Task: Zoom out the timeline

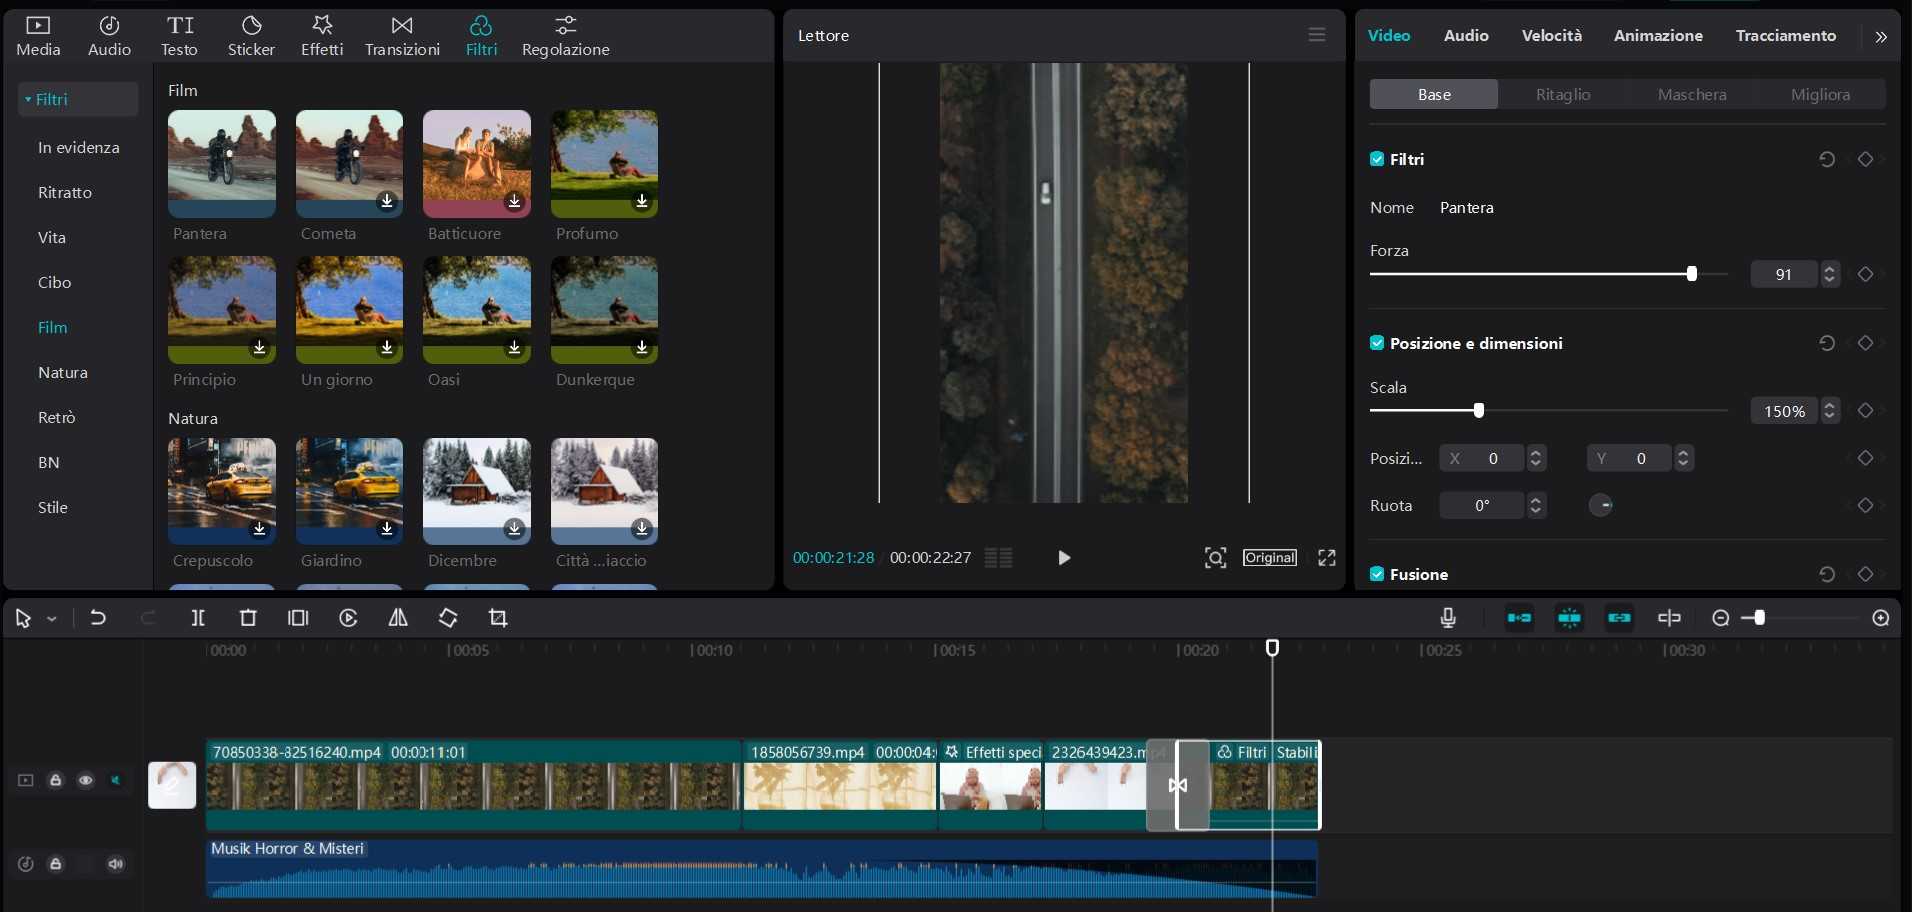Action: pyautogui.click(x=1720, y=618)
